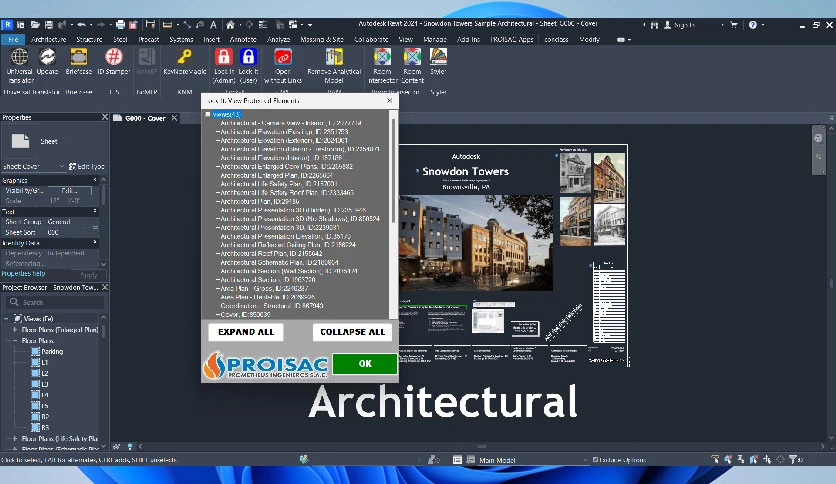The height and width of the screenshot is (484, 836).
Task: Switch to the Modify ribbon tab
Action: [590, 39]
